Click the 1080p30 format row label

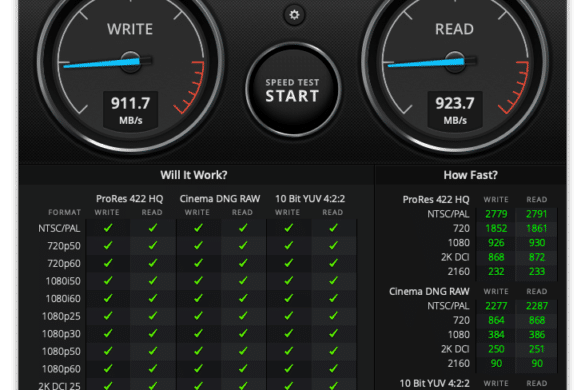61,334
